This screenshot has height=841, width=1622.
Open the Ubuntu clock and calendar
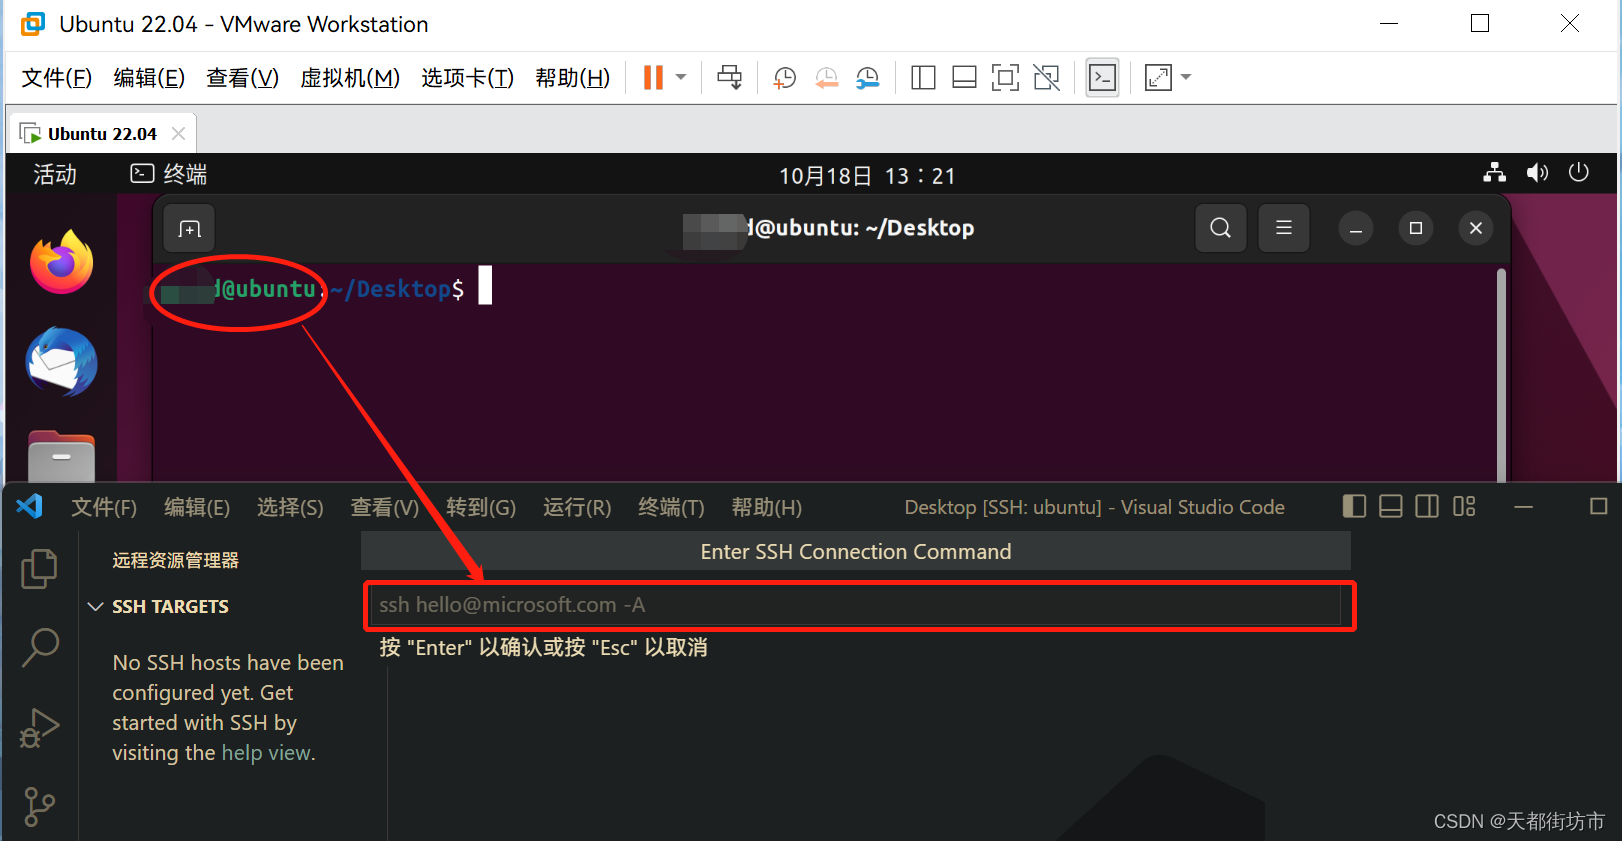[867, 176]
